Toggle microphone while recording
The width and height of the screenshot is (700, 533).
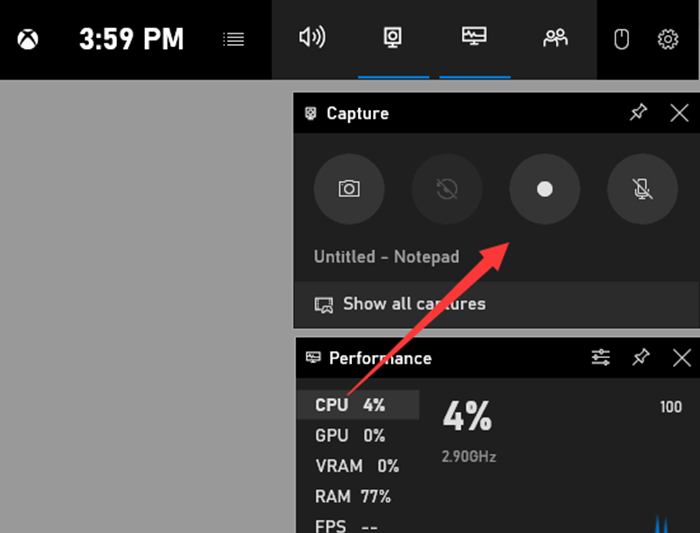[643, 189]
